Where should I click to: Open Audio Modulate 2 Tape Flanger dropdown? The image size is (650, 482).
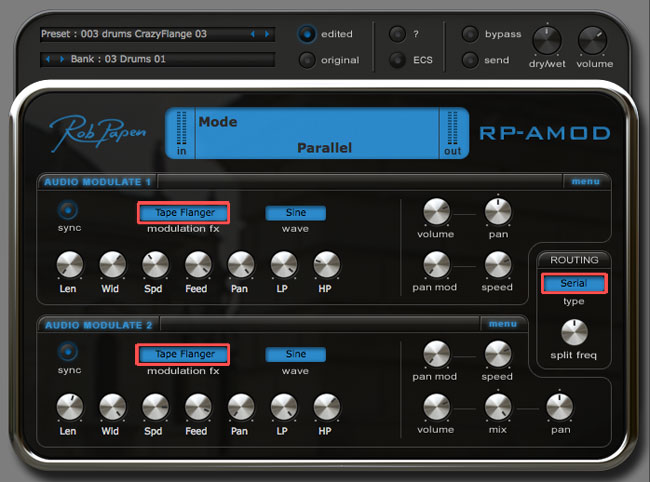pyautogui.click(x=184, y=354)
